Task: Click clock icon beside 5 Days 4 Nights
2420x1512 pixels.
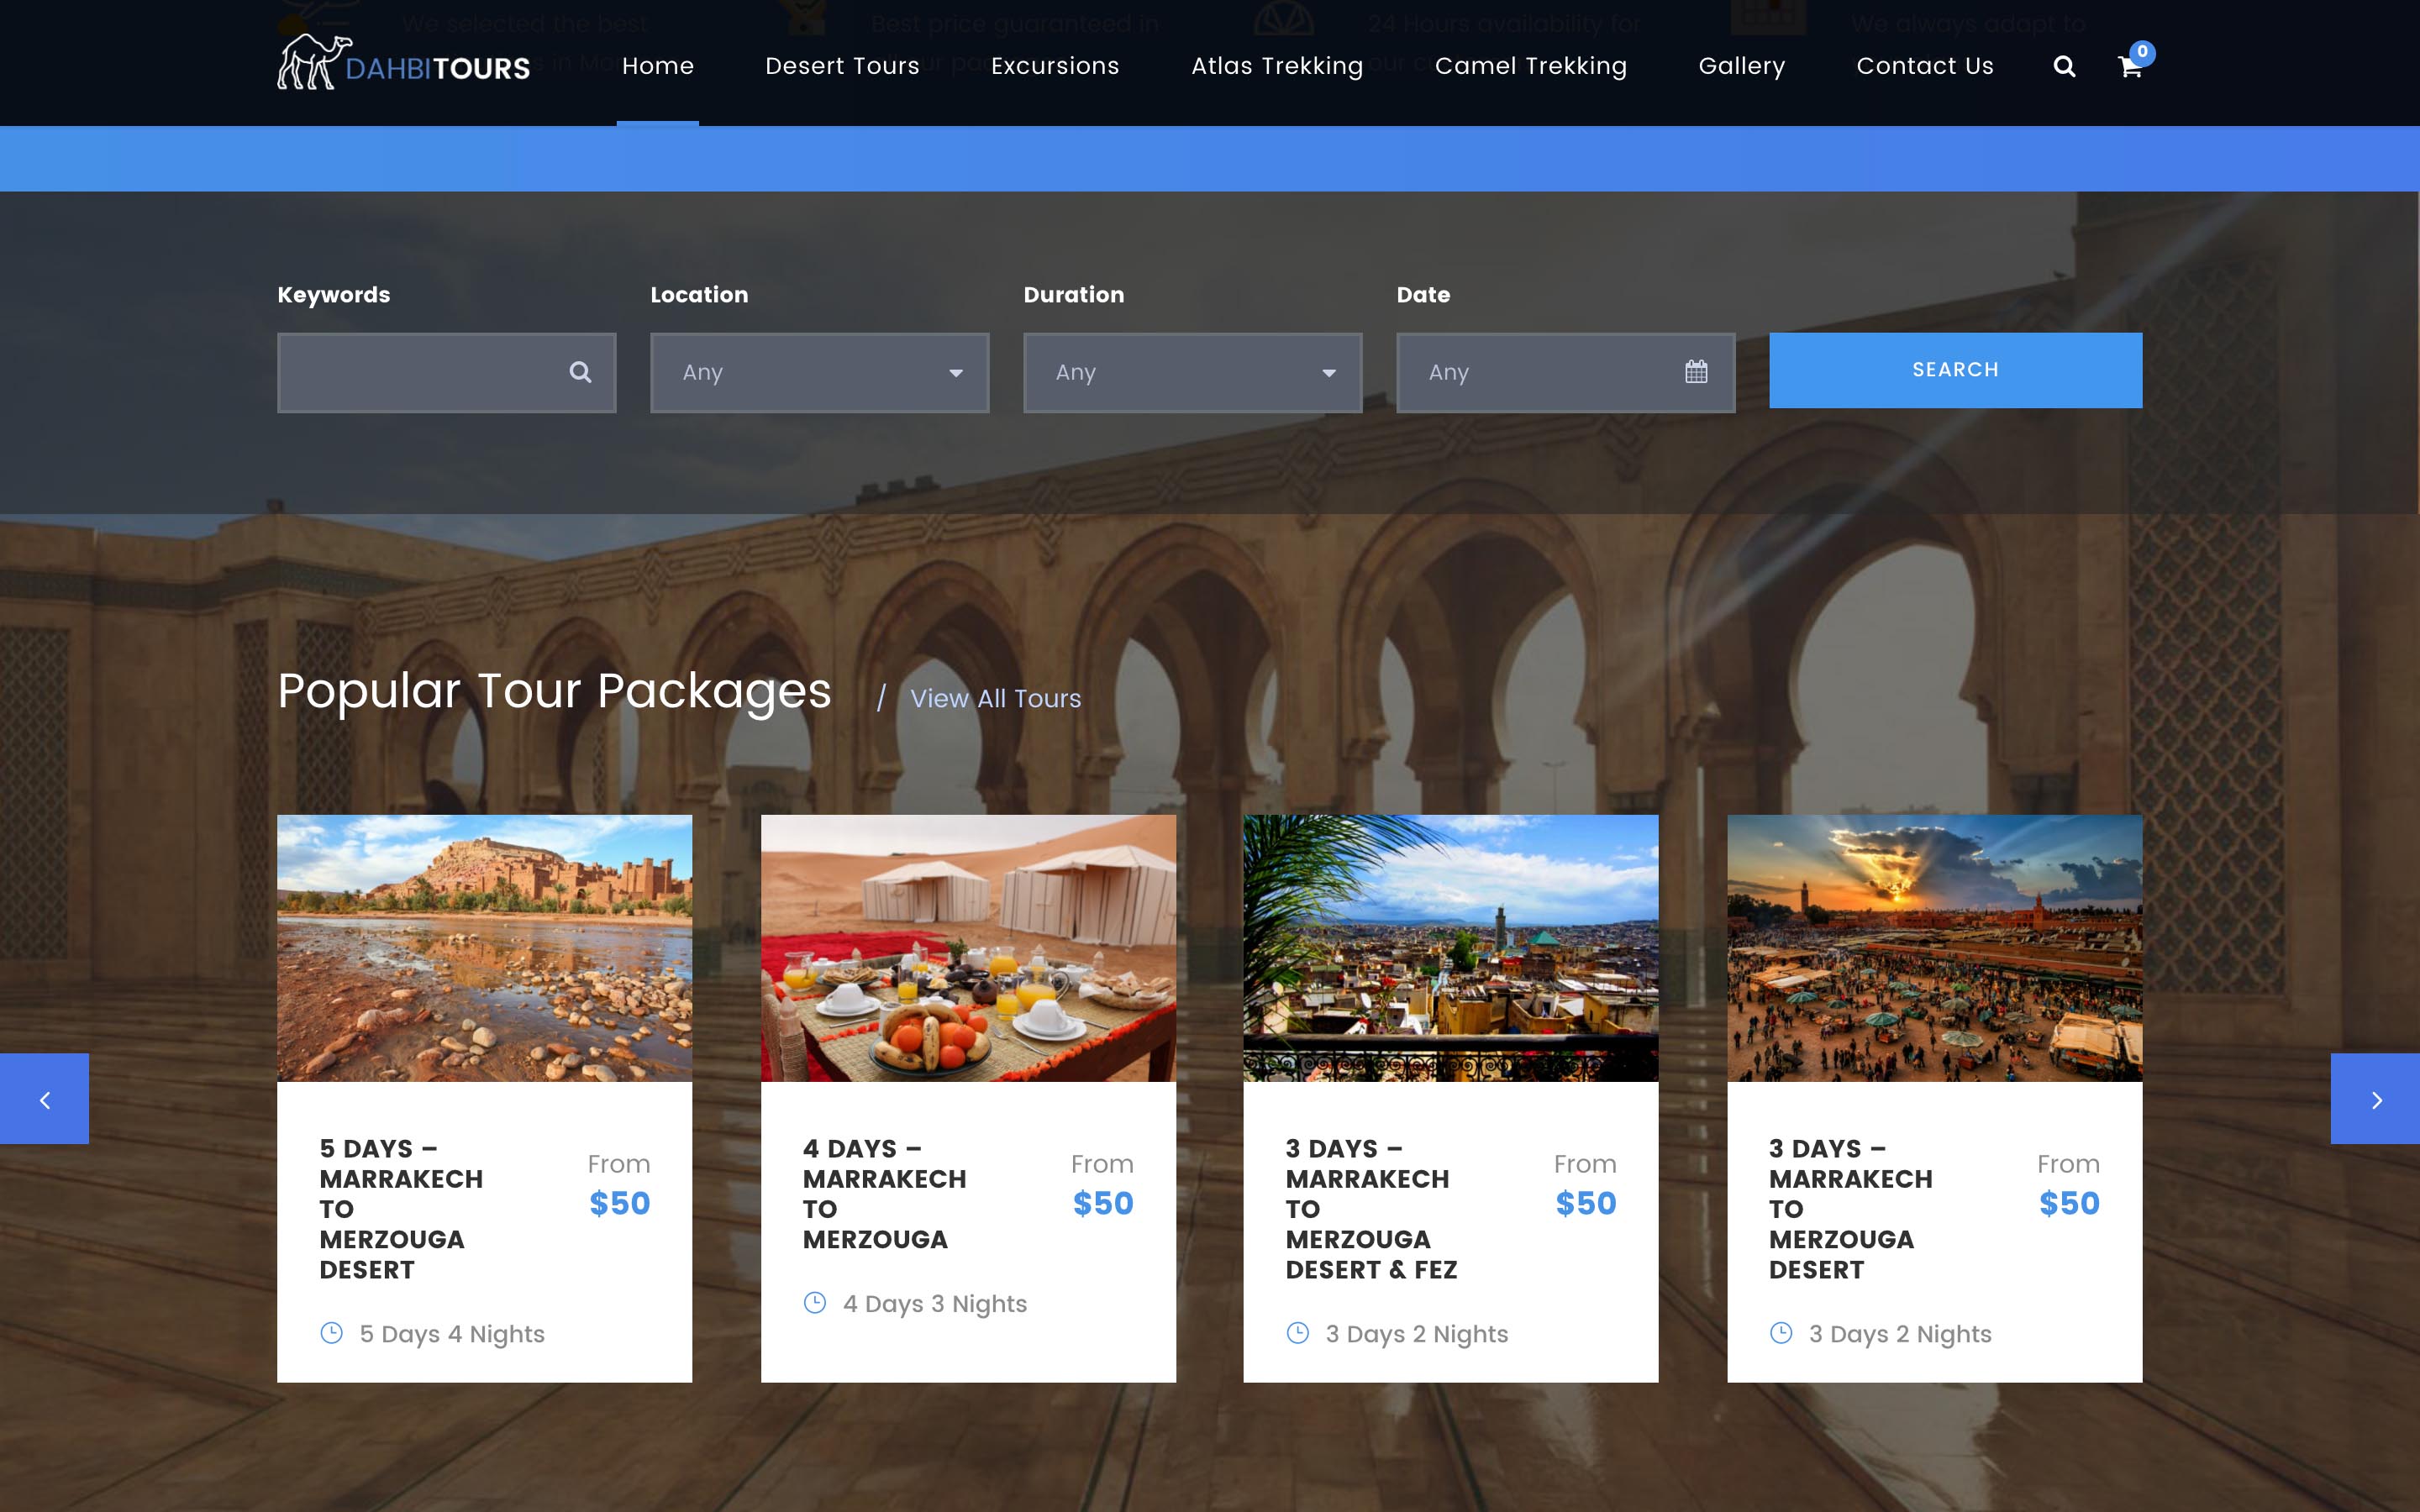Action: [331, 1333]
